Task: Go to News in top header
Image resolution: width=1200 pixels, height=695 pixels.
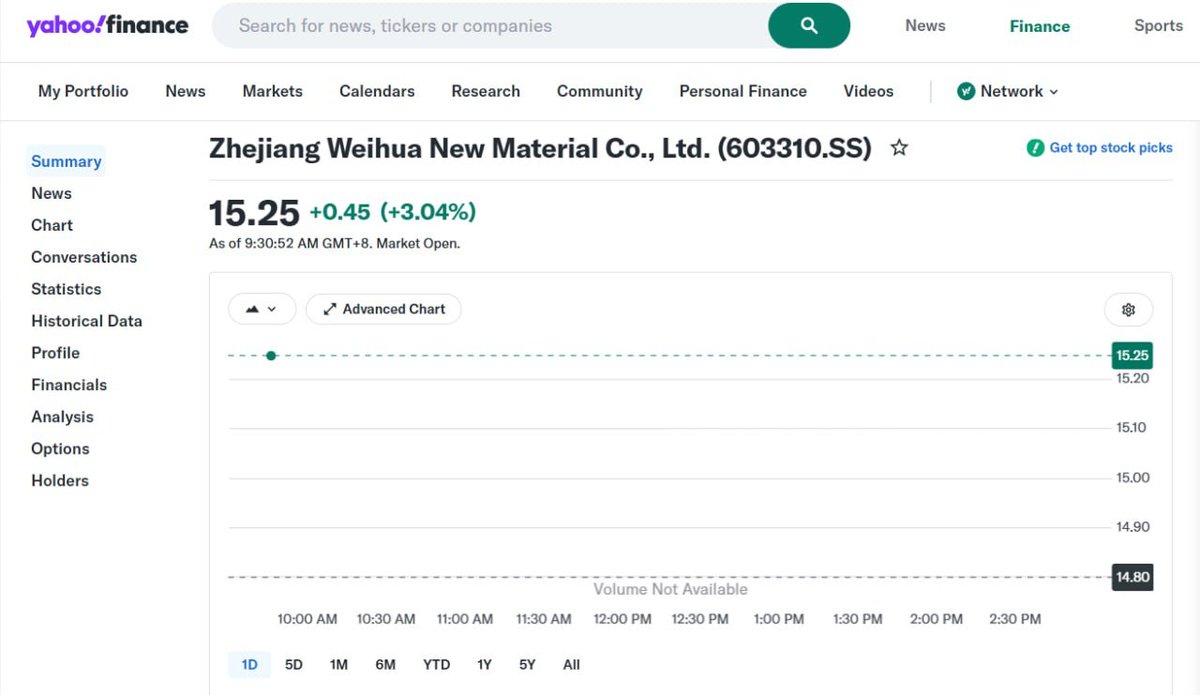Action: pyautogui.click(x=925, y=26)
